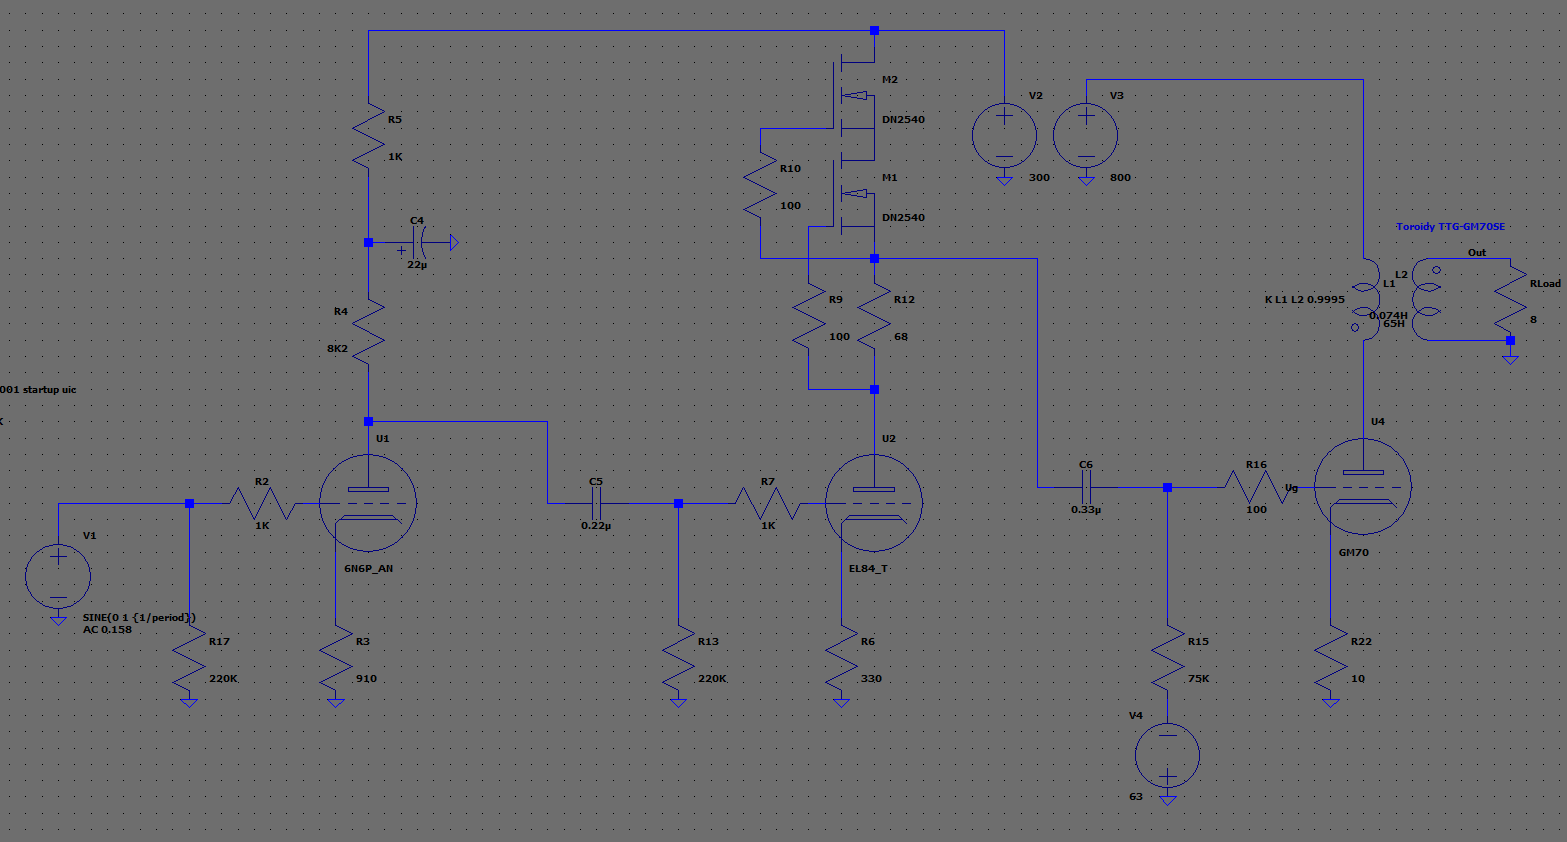
Task: Click the 0.33µ capacitance value
Action: click(x=1086, y=509)
